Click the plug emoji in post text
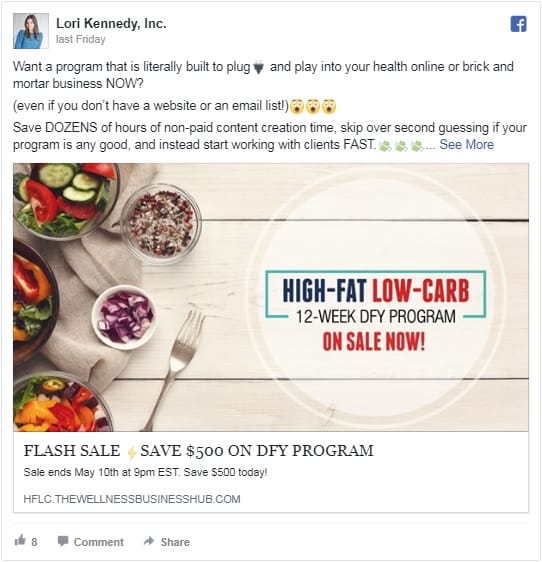 [258, 67]
